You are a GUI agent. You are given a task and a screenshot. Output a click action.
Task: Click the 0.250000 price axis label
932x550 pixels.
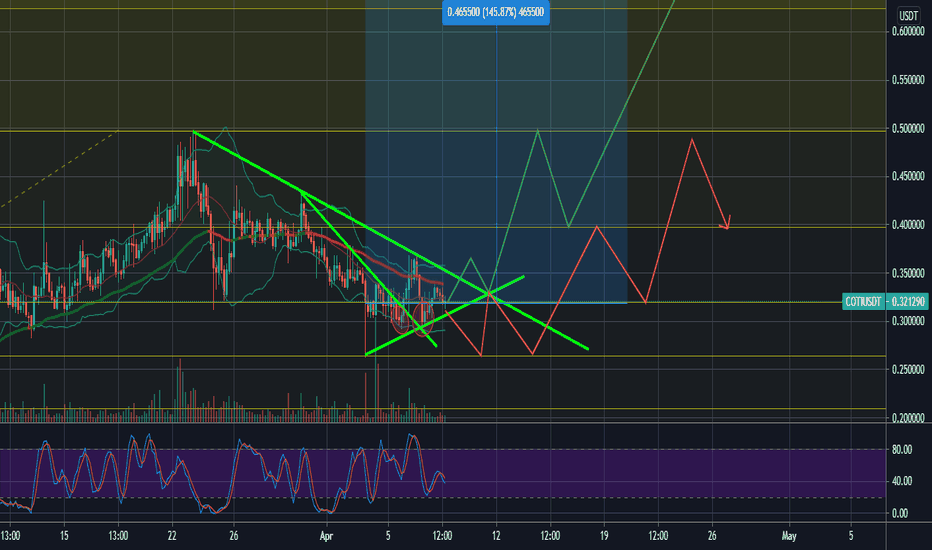908,370
